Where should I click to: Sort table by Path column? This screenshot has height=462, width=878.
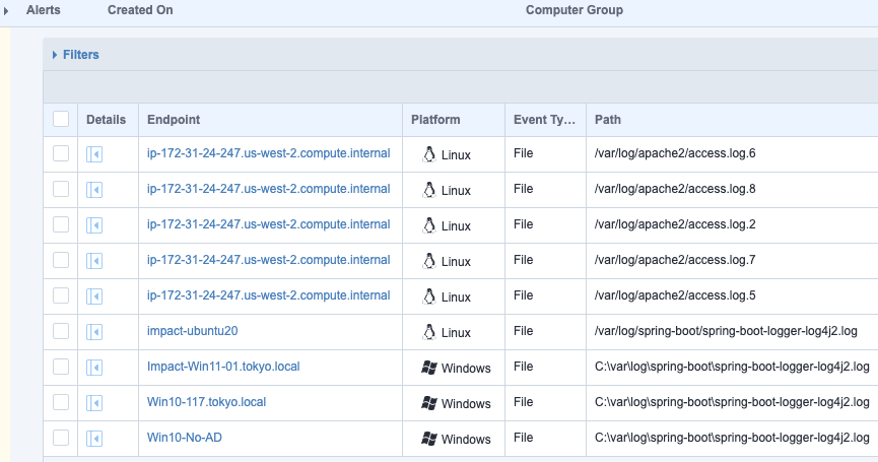point(608,119)
